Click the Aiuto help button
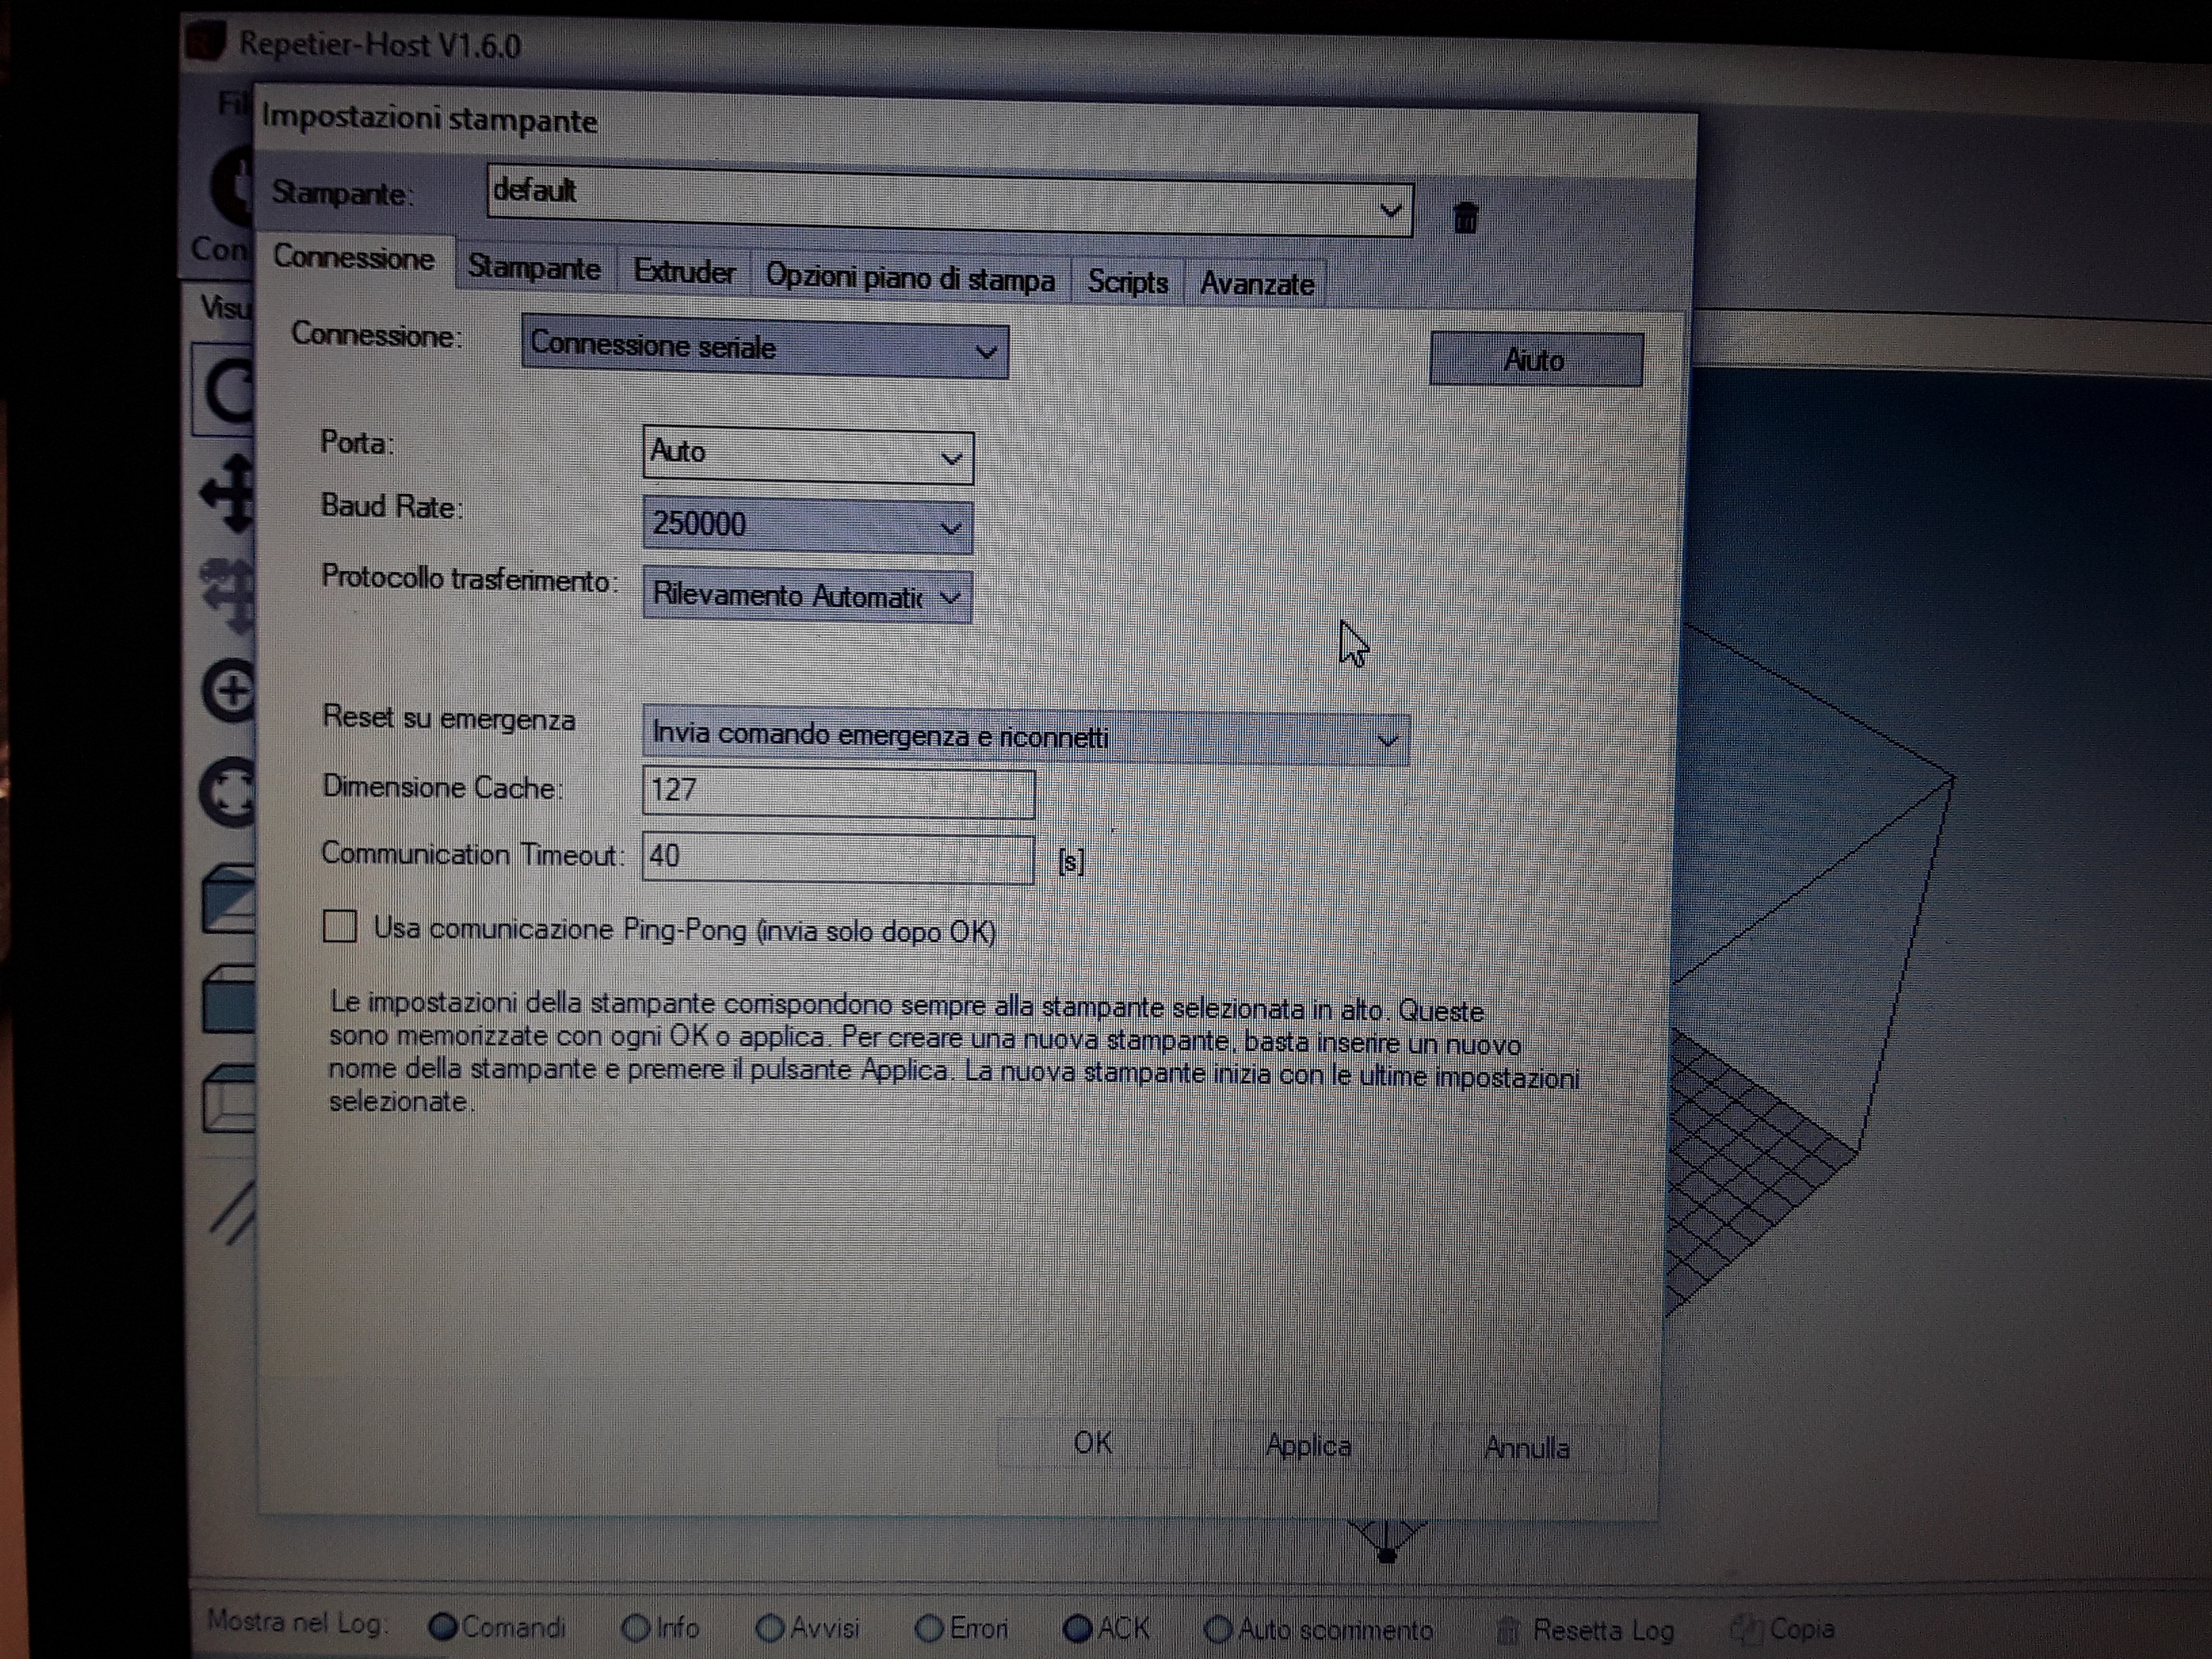The image size is (2212, 1659). [x=1535, y=359]
